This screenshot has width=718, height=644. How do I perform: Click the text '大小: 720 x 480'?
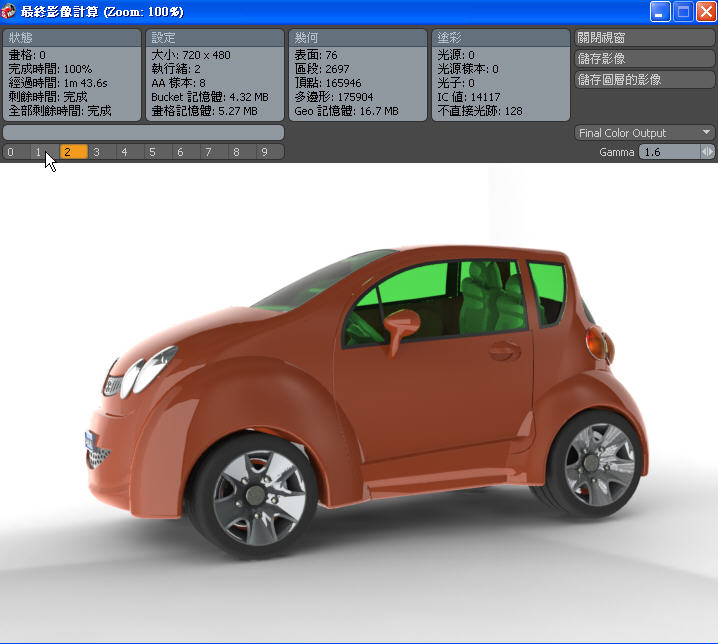pyautogui.click(x=191, y=55)
